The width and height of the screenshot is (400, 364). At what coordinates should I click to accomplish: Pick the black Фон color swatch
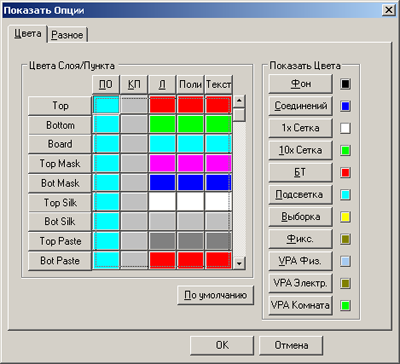coord(345,84)
